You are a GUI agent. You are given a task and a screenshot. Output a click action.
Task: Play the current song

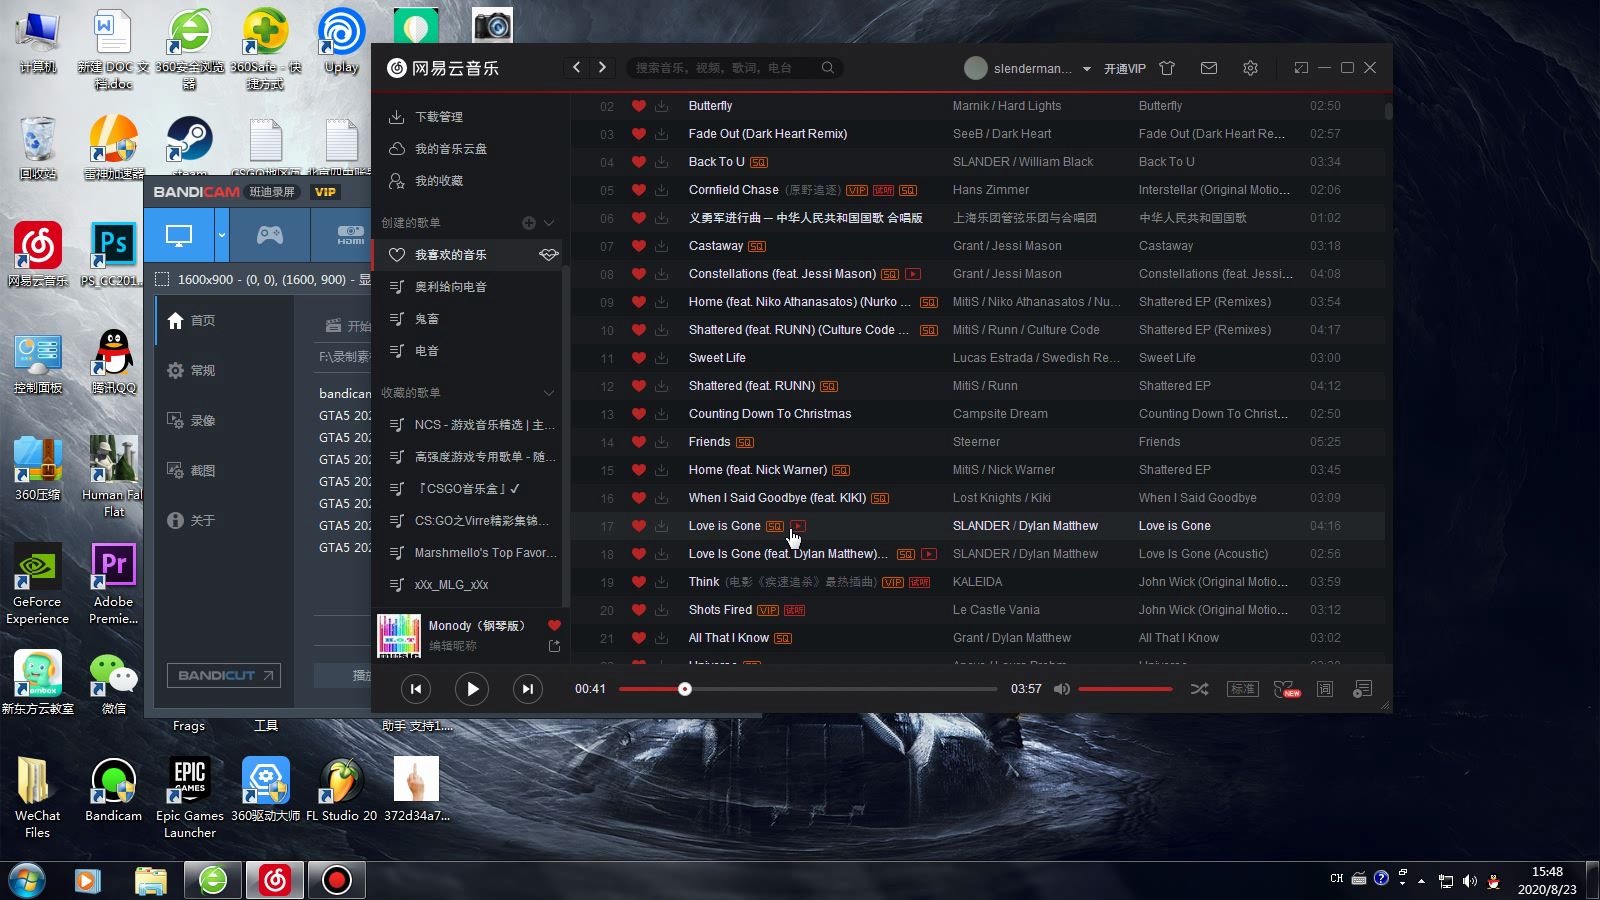coord(472,689)
